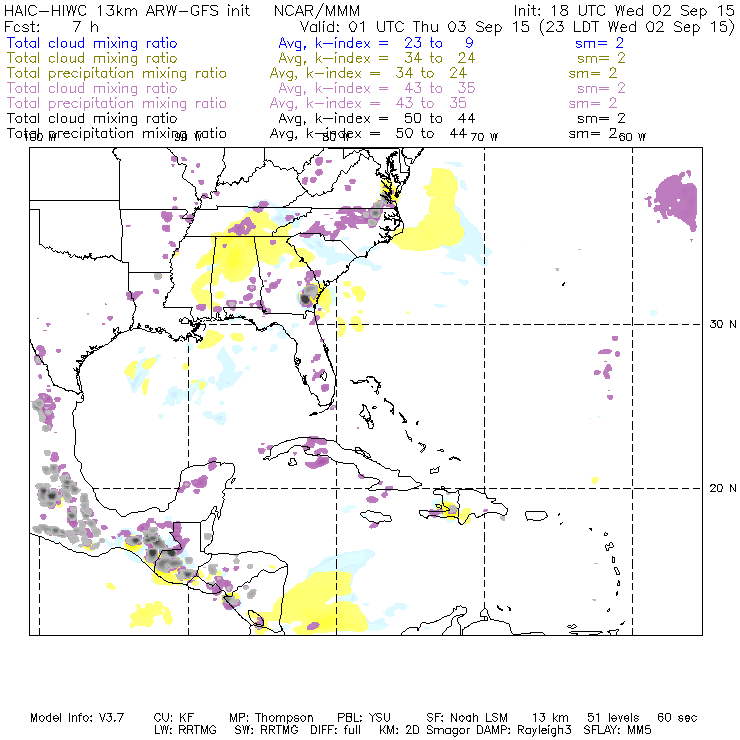Click the 'PBL: YSU' footer entry
The width and height of the screenshot is (740, 740).
[364, 718]
